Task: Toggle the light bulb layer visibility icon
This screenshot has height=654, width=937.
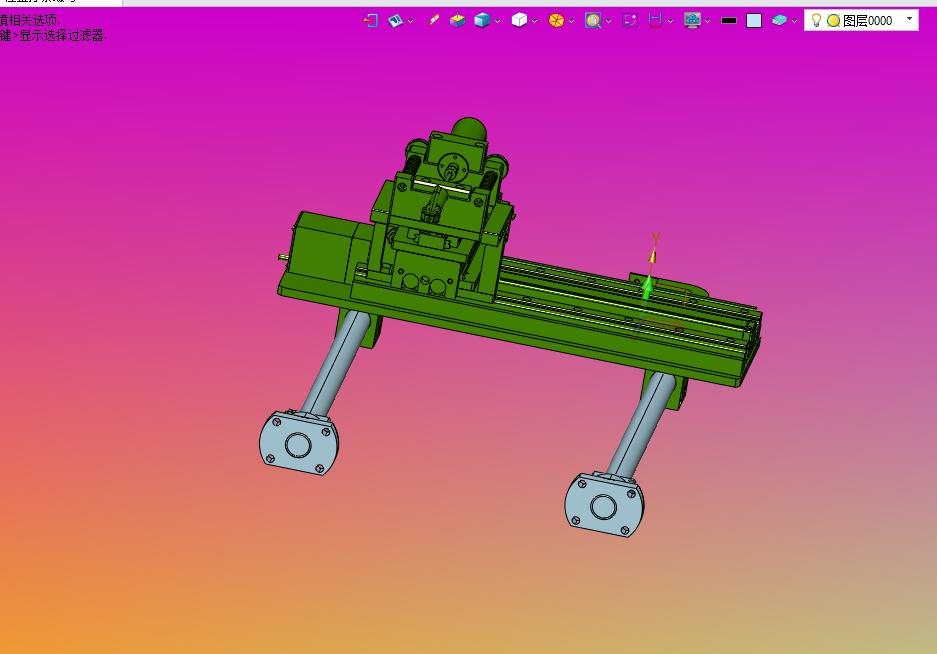Action: click(x=816, y=20)
